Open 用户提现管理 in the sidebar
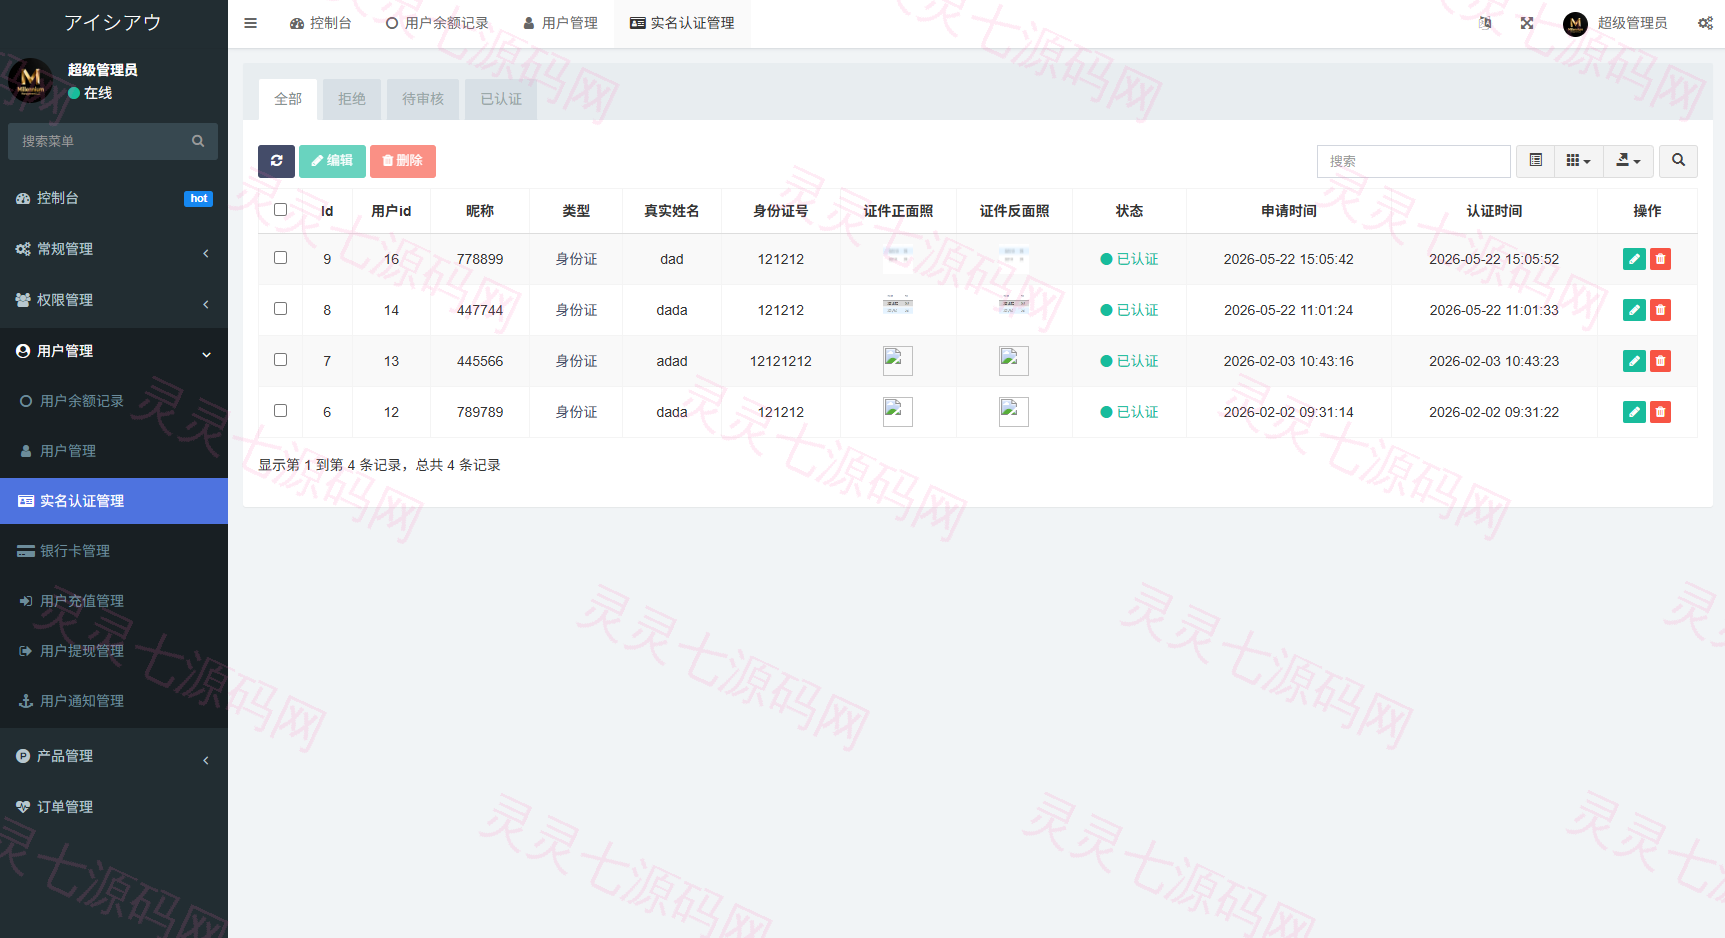 (x=114, y=651)
